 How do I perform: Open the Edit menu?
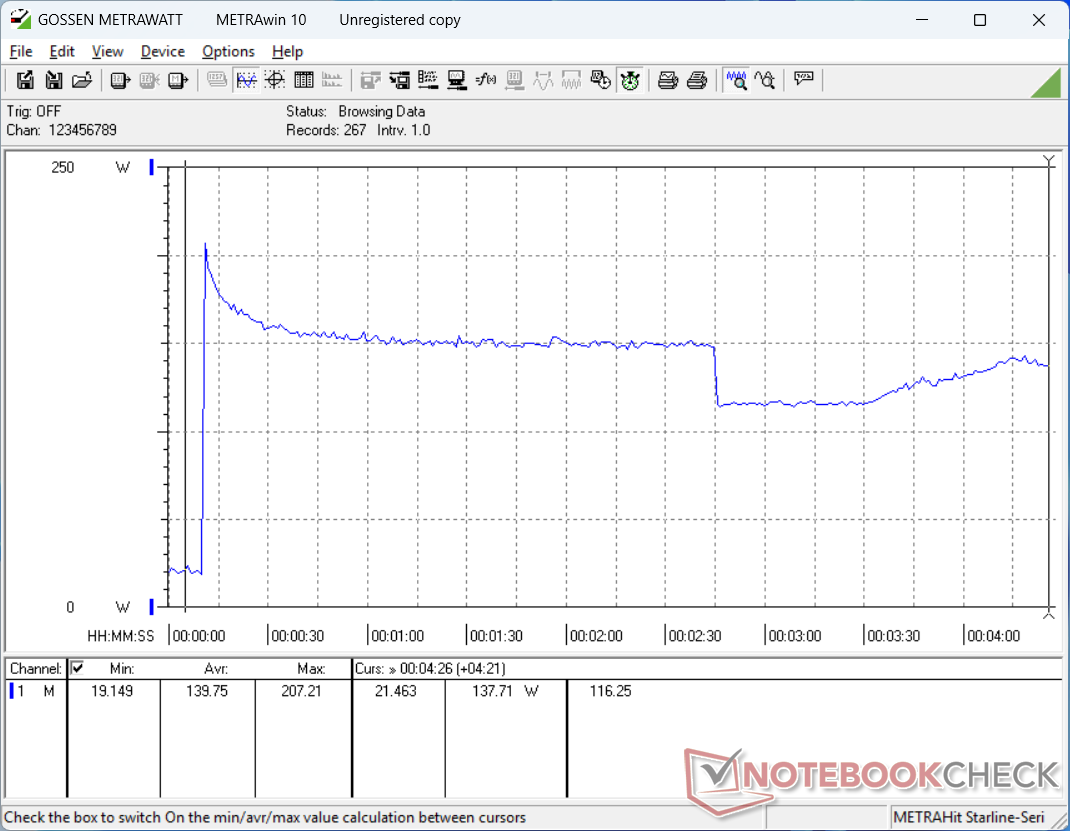point(62,51)
